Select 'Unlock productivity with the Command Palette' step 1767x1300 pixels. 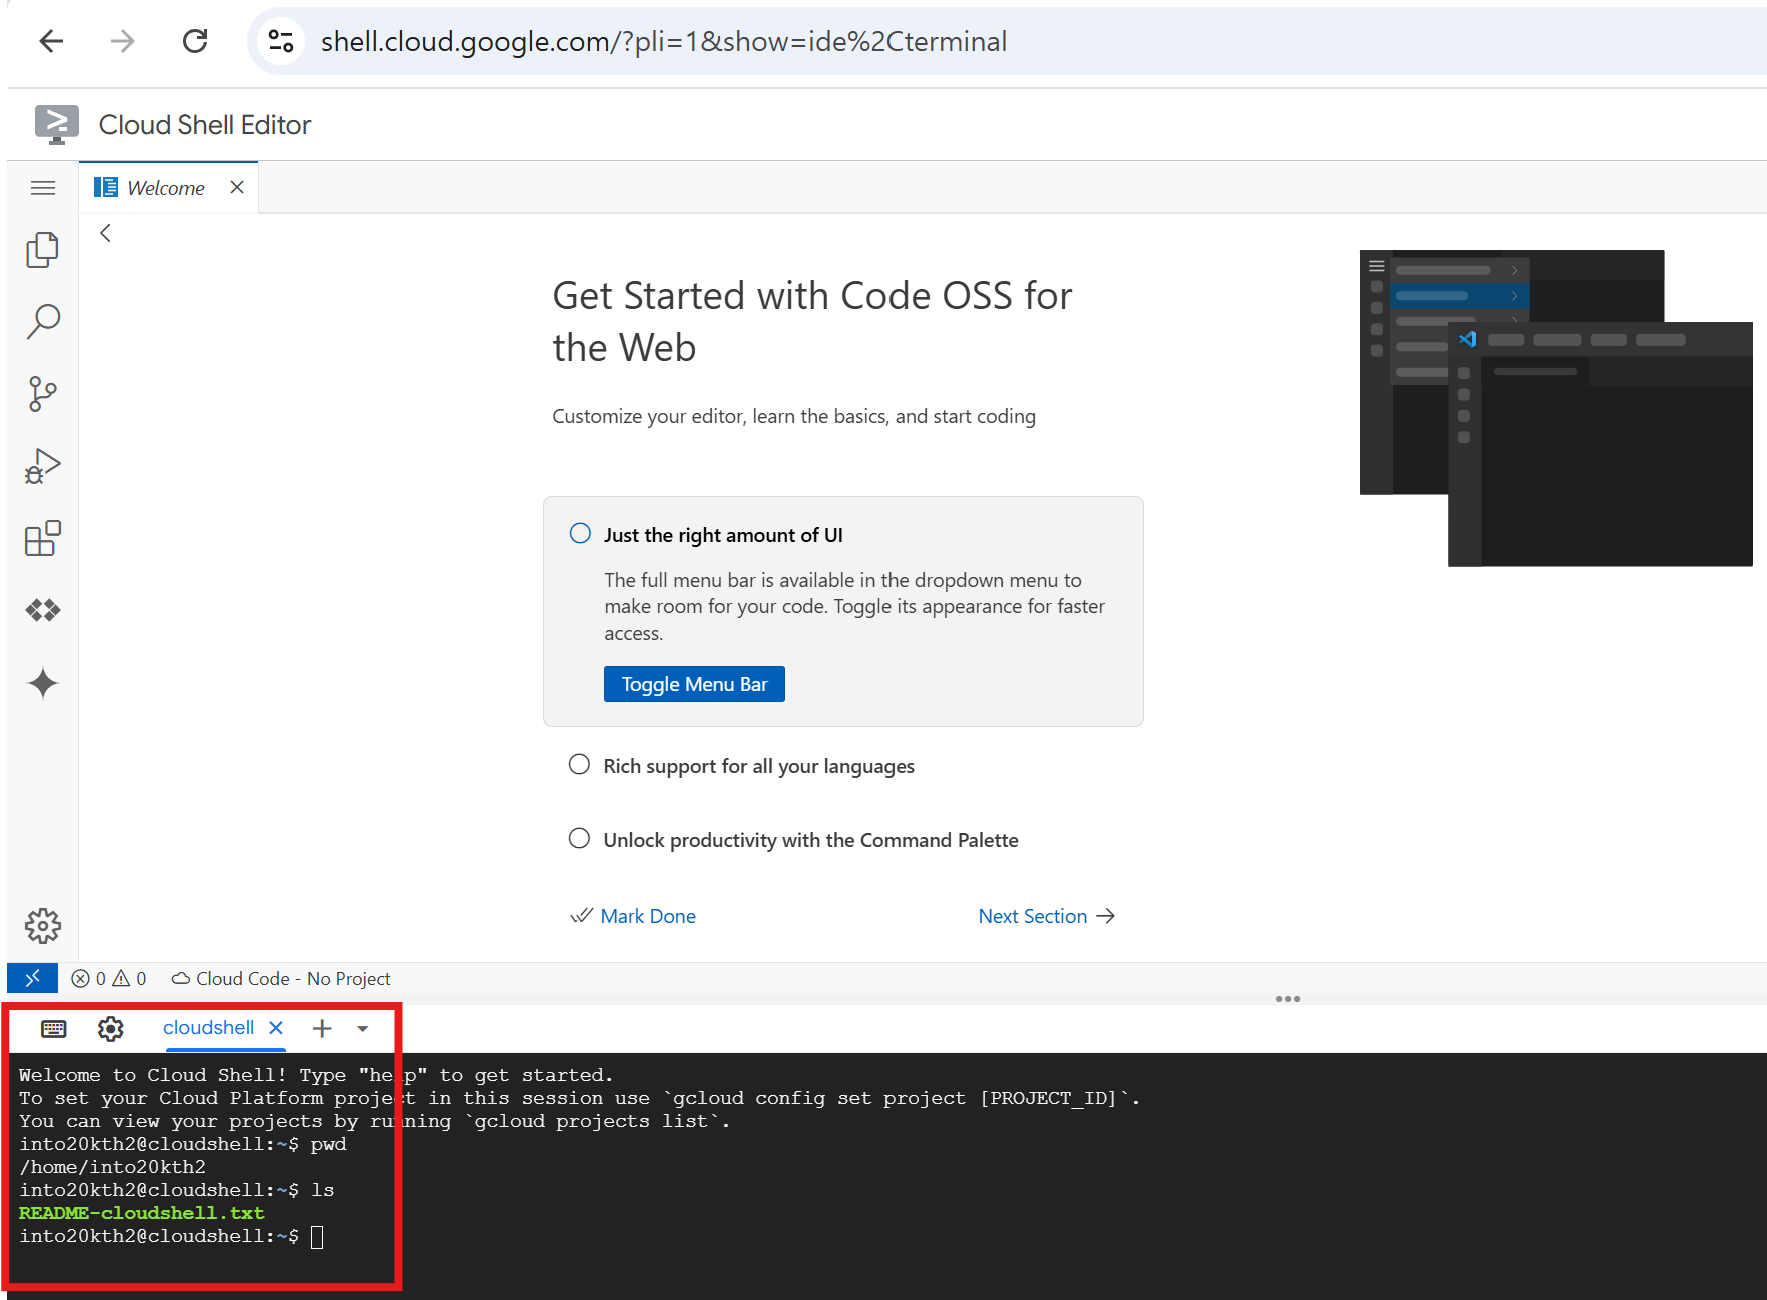click(x=811, y=840)
